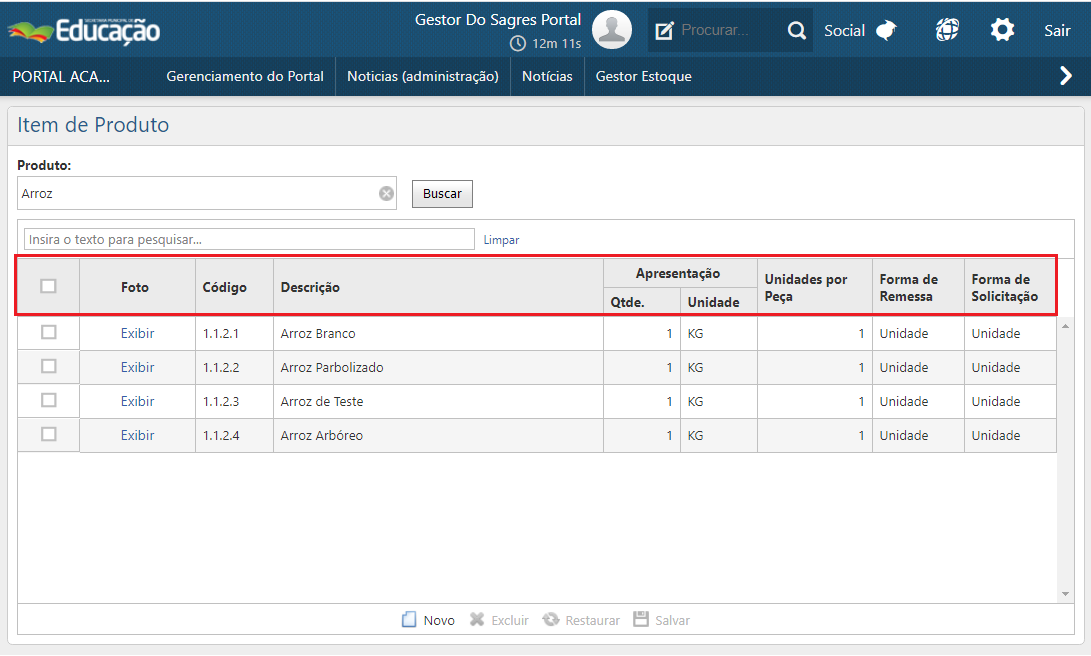Click the magnifier search icon in header
The image size is (1091, 656).
tap(796, 31)
